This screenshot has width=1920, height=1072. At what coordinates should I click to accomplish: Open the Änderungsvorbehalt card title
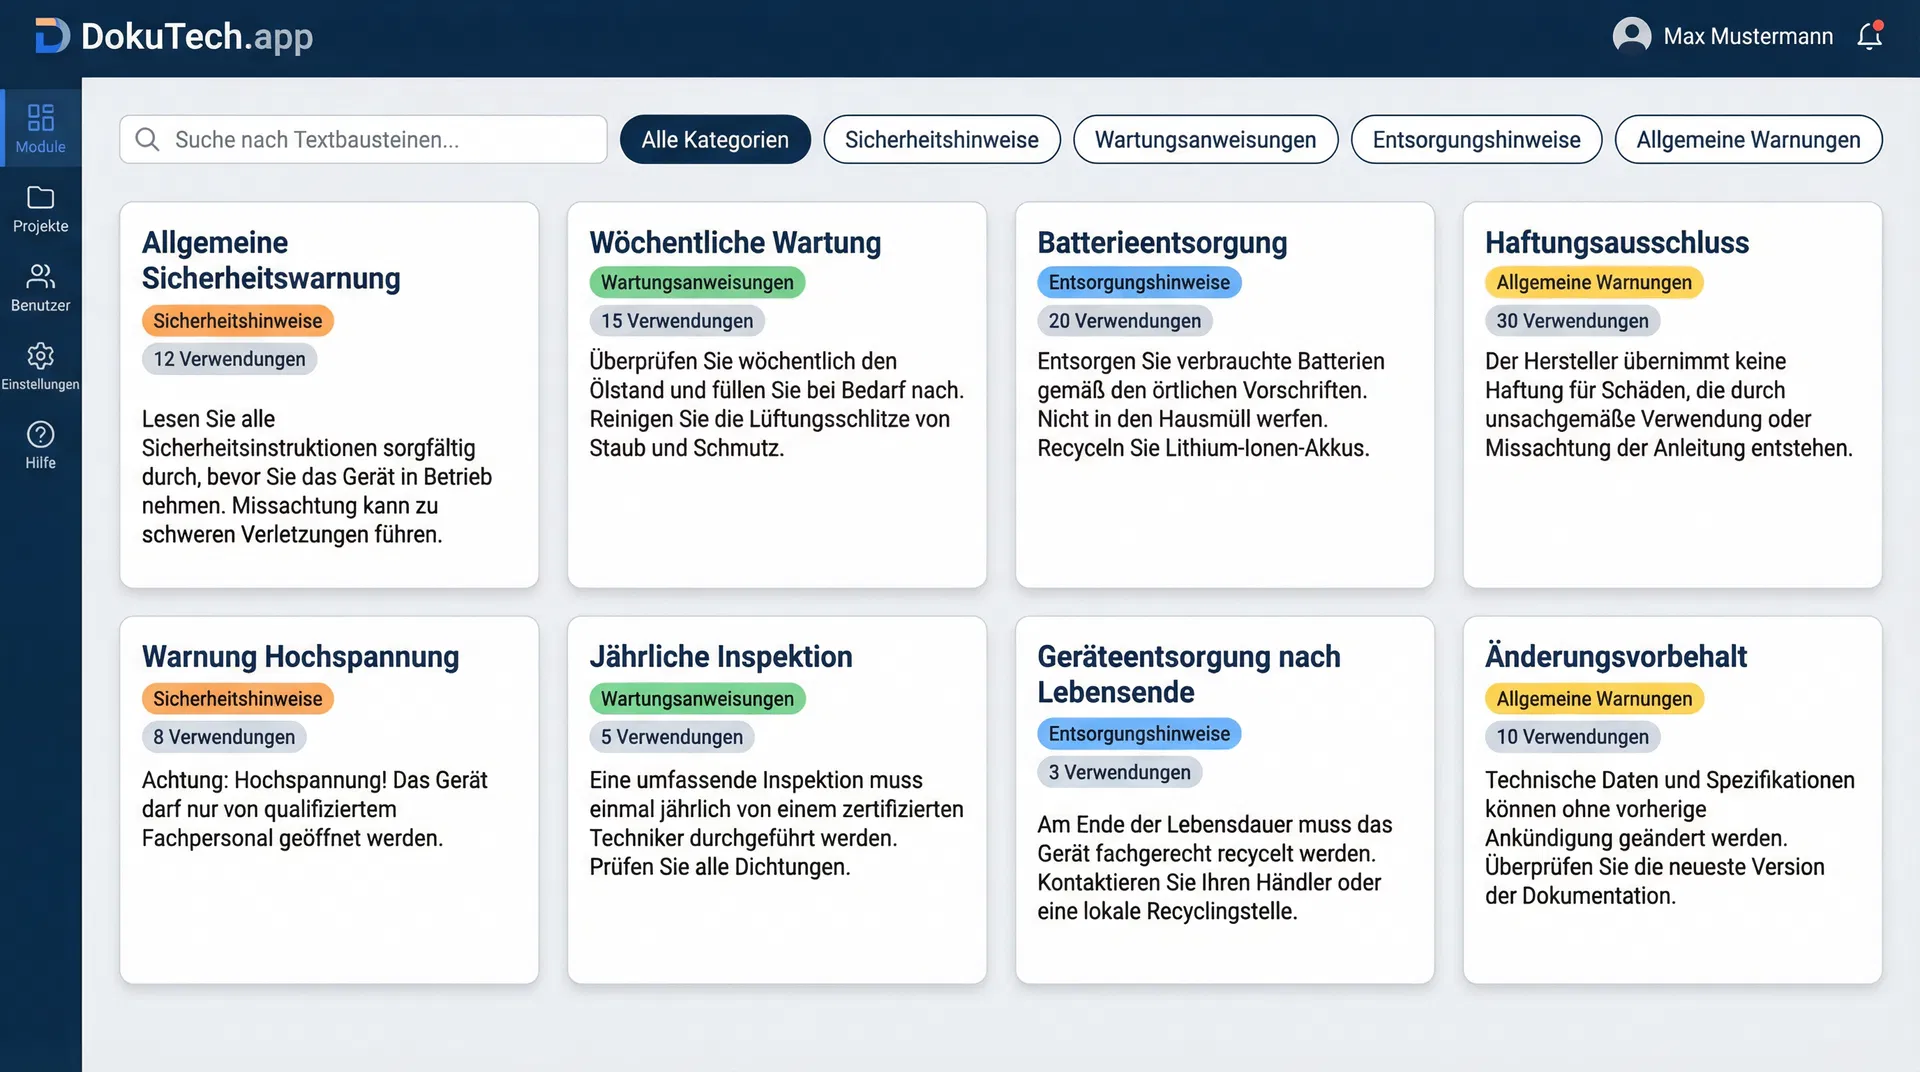[1615, 656]
